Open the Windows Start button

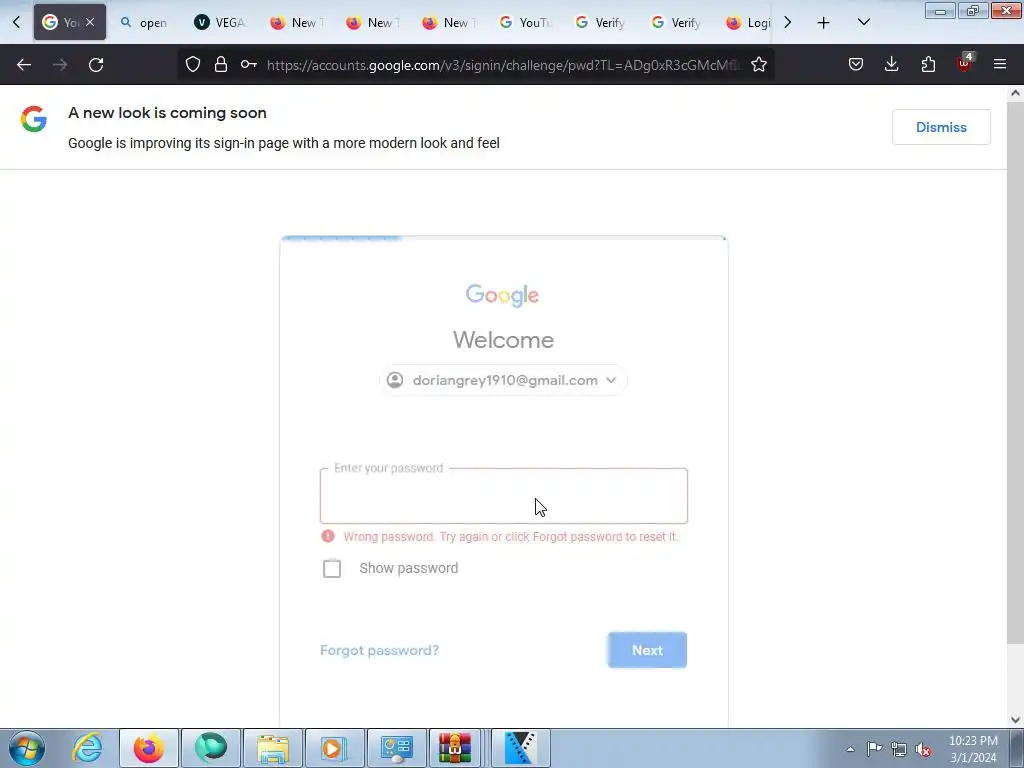pyautogui.click(x=26, y=748)
